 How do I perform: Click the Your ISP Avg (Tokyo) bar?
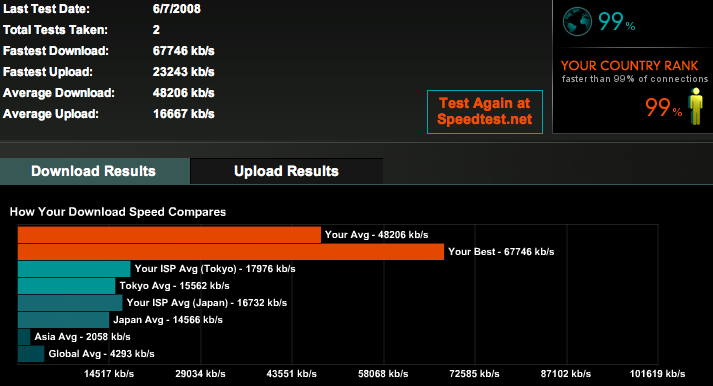(x=74, y=269)
